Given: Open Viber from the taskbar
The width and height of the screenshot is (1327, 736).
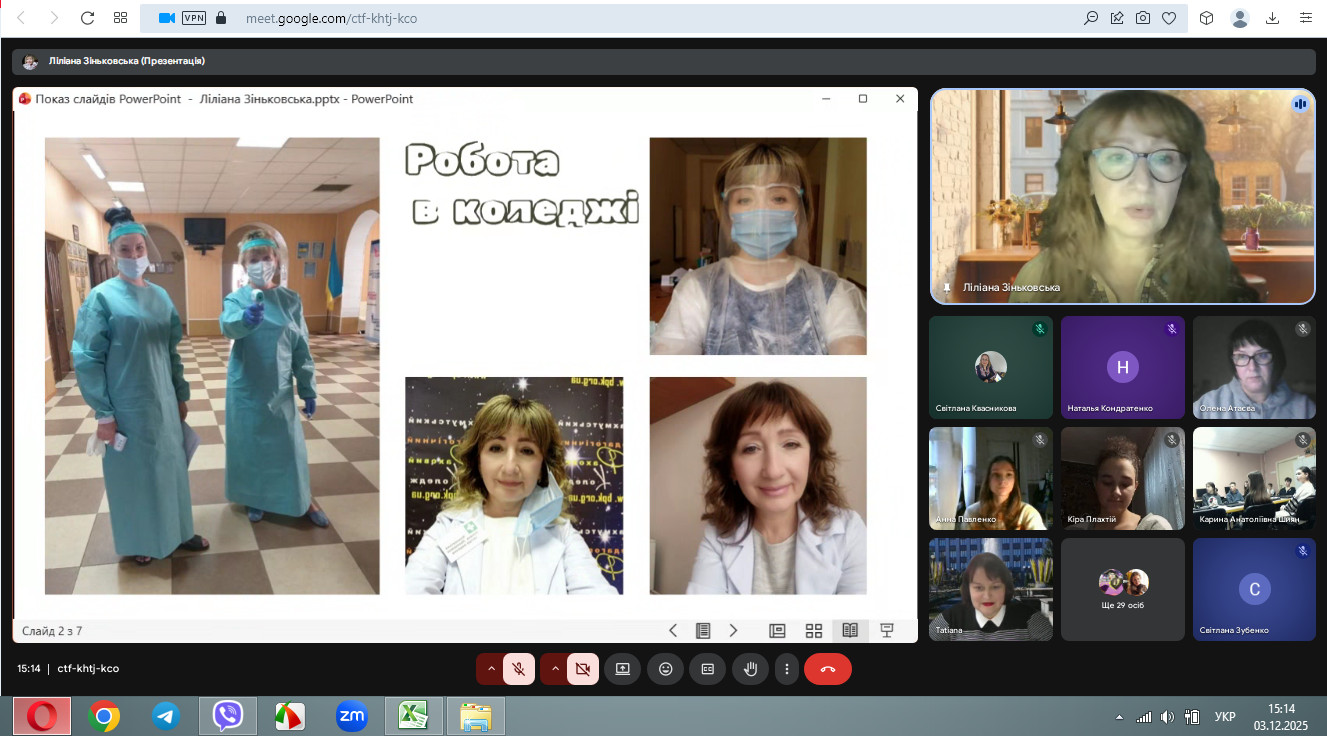Looking at the screenshot, I should pyautogui.click(x=228, y=716).
